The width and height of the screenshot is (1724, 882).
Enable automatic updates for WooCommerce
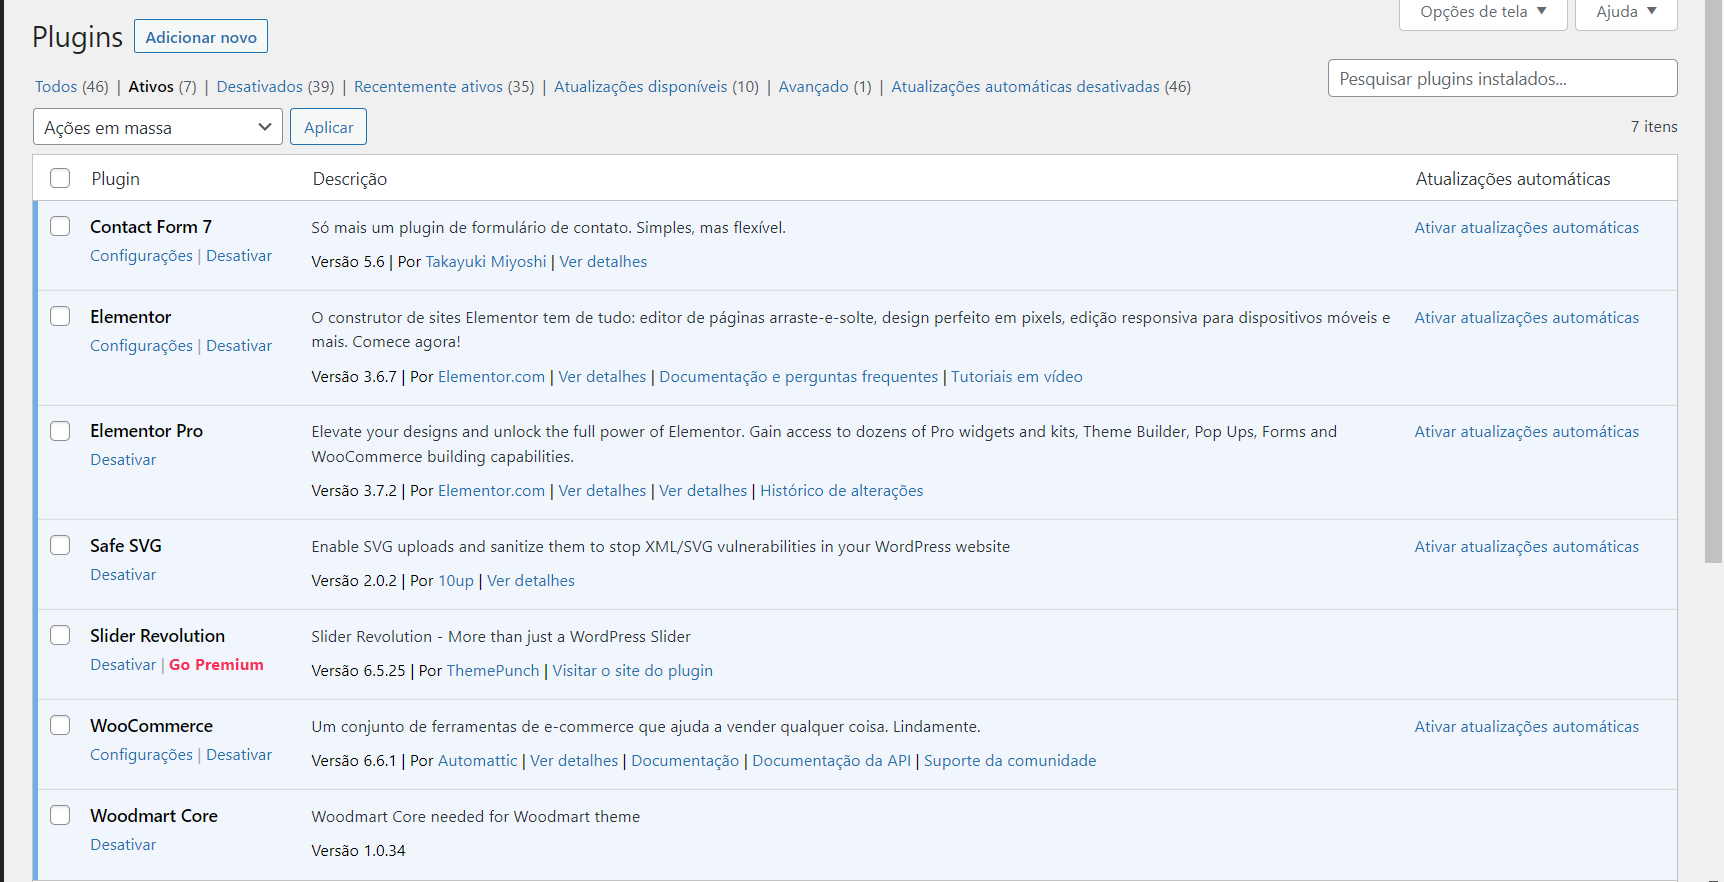(1526, 727)
